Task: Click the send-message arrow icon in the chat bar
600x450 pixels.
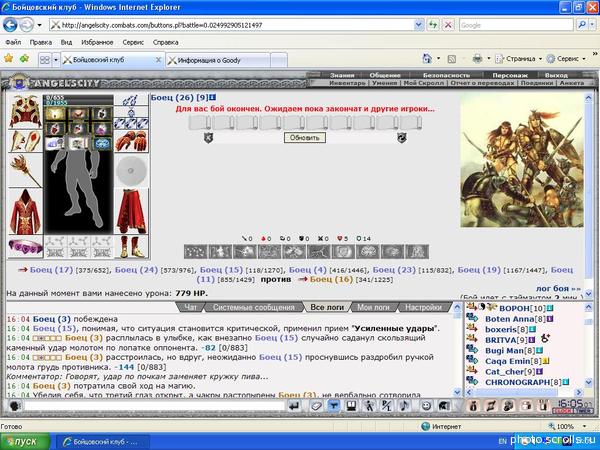Action: (x=294, y=406)
